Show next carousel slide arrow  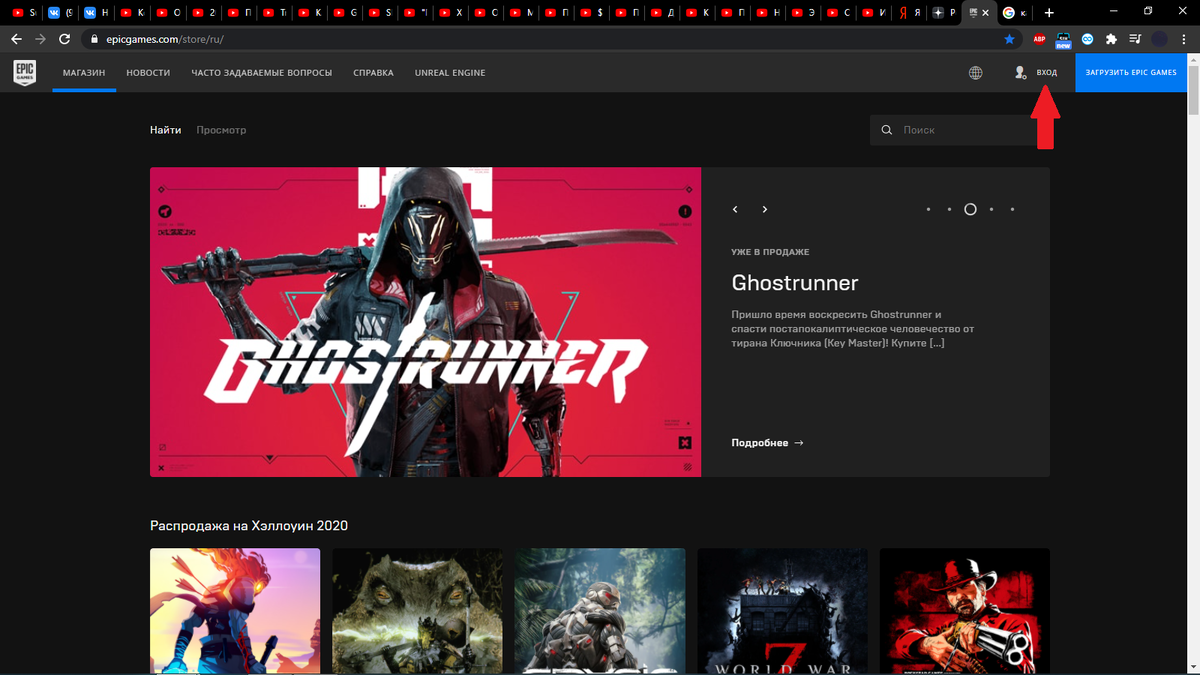(x=765, y=209)
